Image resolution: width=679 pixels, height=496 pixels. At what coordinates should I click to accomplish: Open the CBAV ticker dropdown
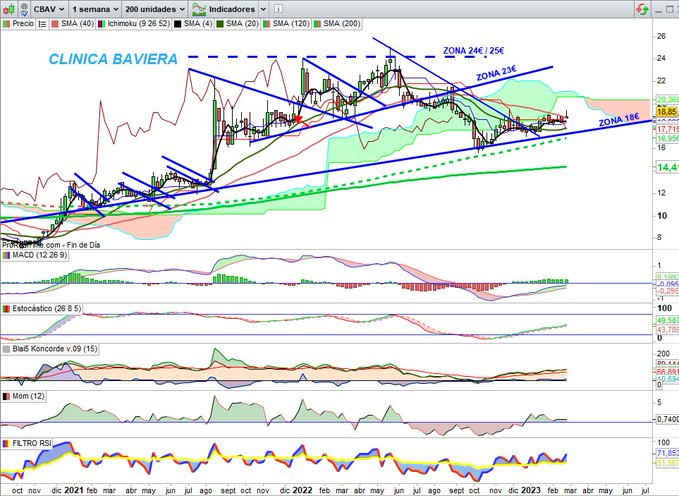49,9
